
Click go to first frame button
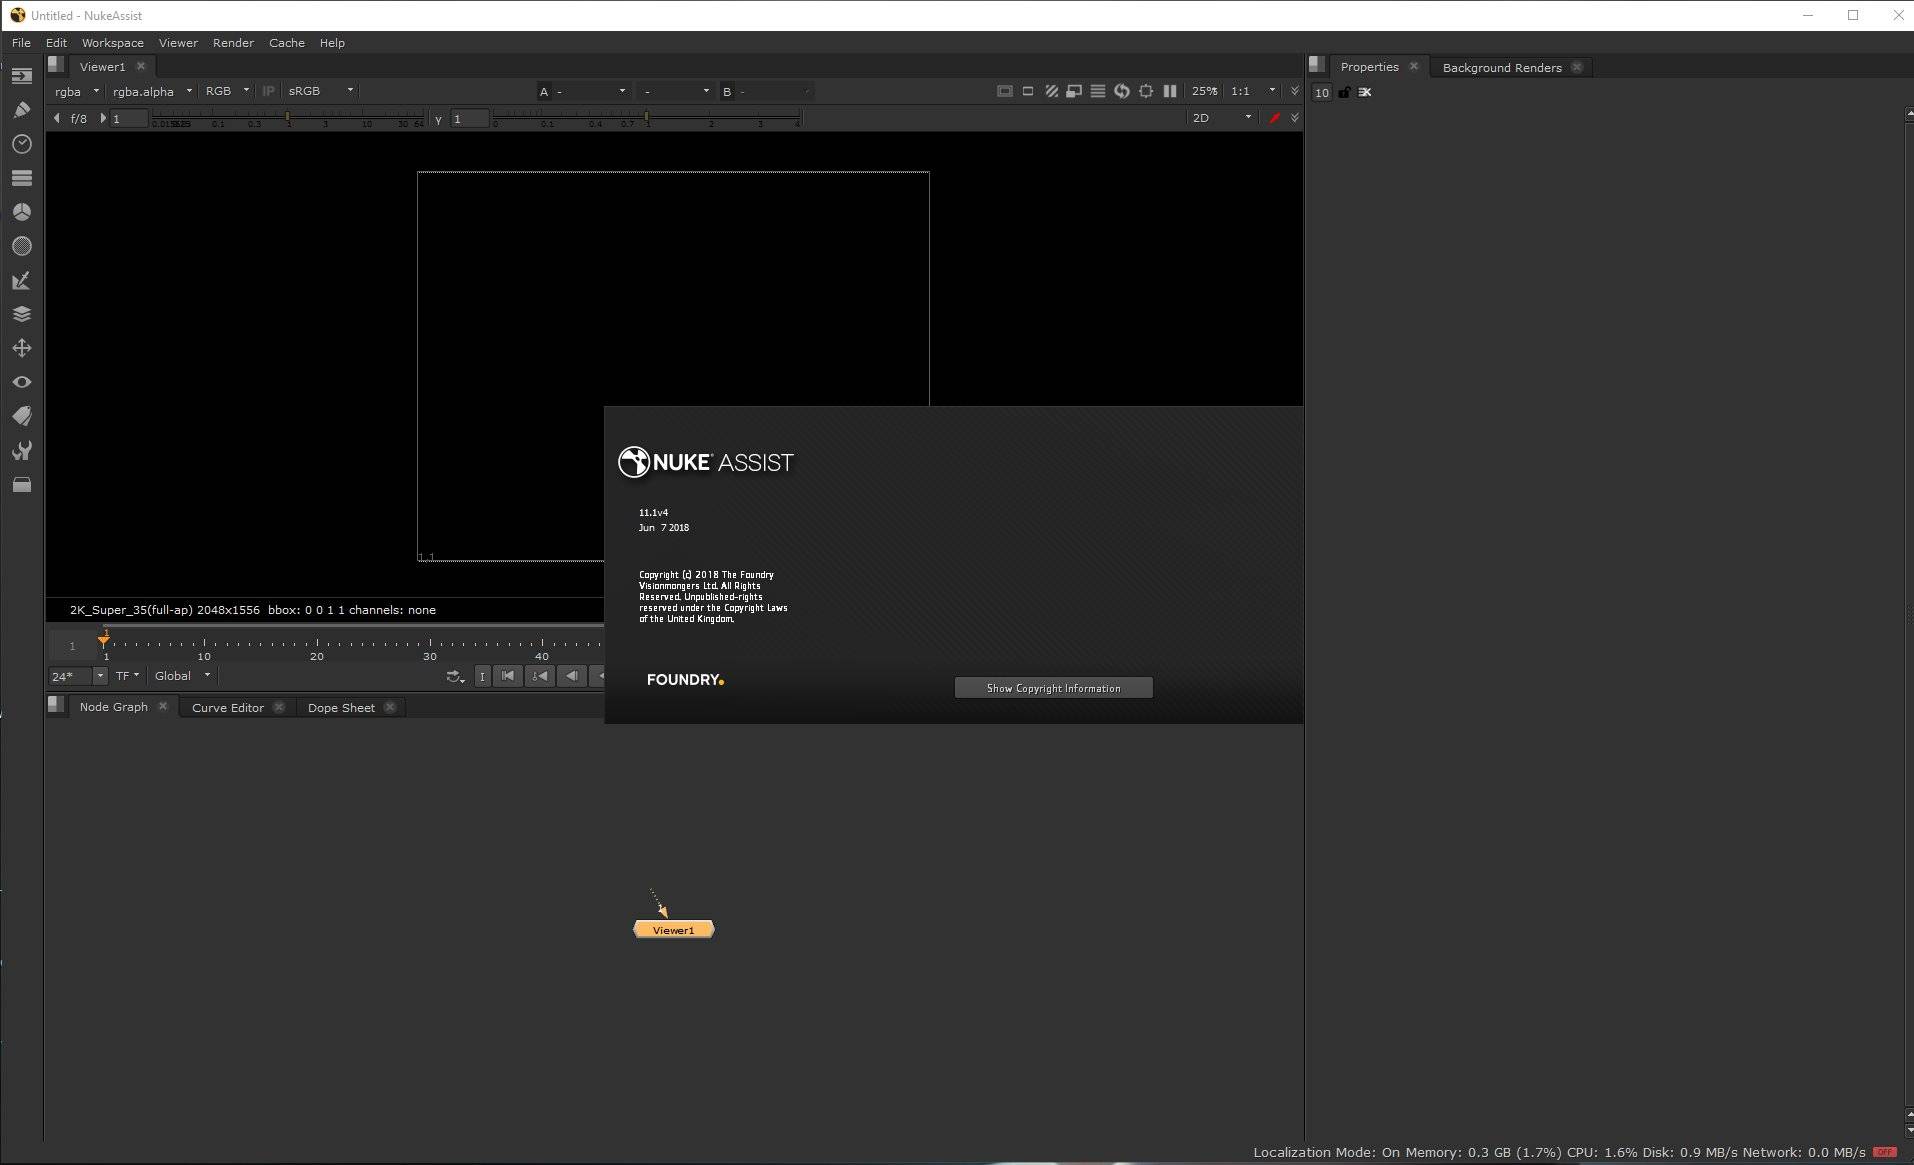[x=508, y=676]
